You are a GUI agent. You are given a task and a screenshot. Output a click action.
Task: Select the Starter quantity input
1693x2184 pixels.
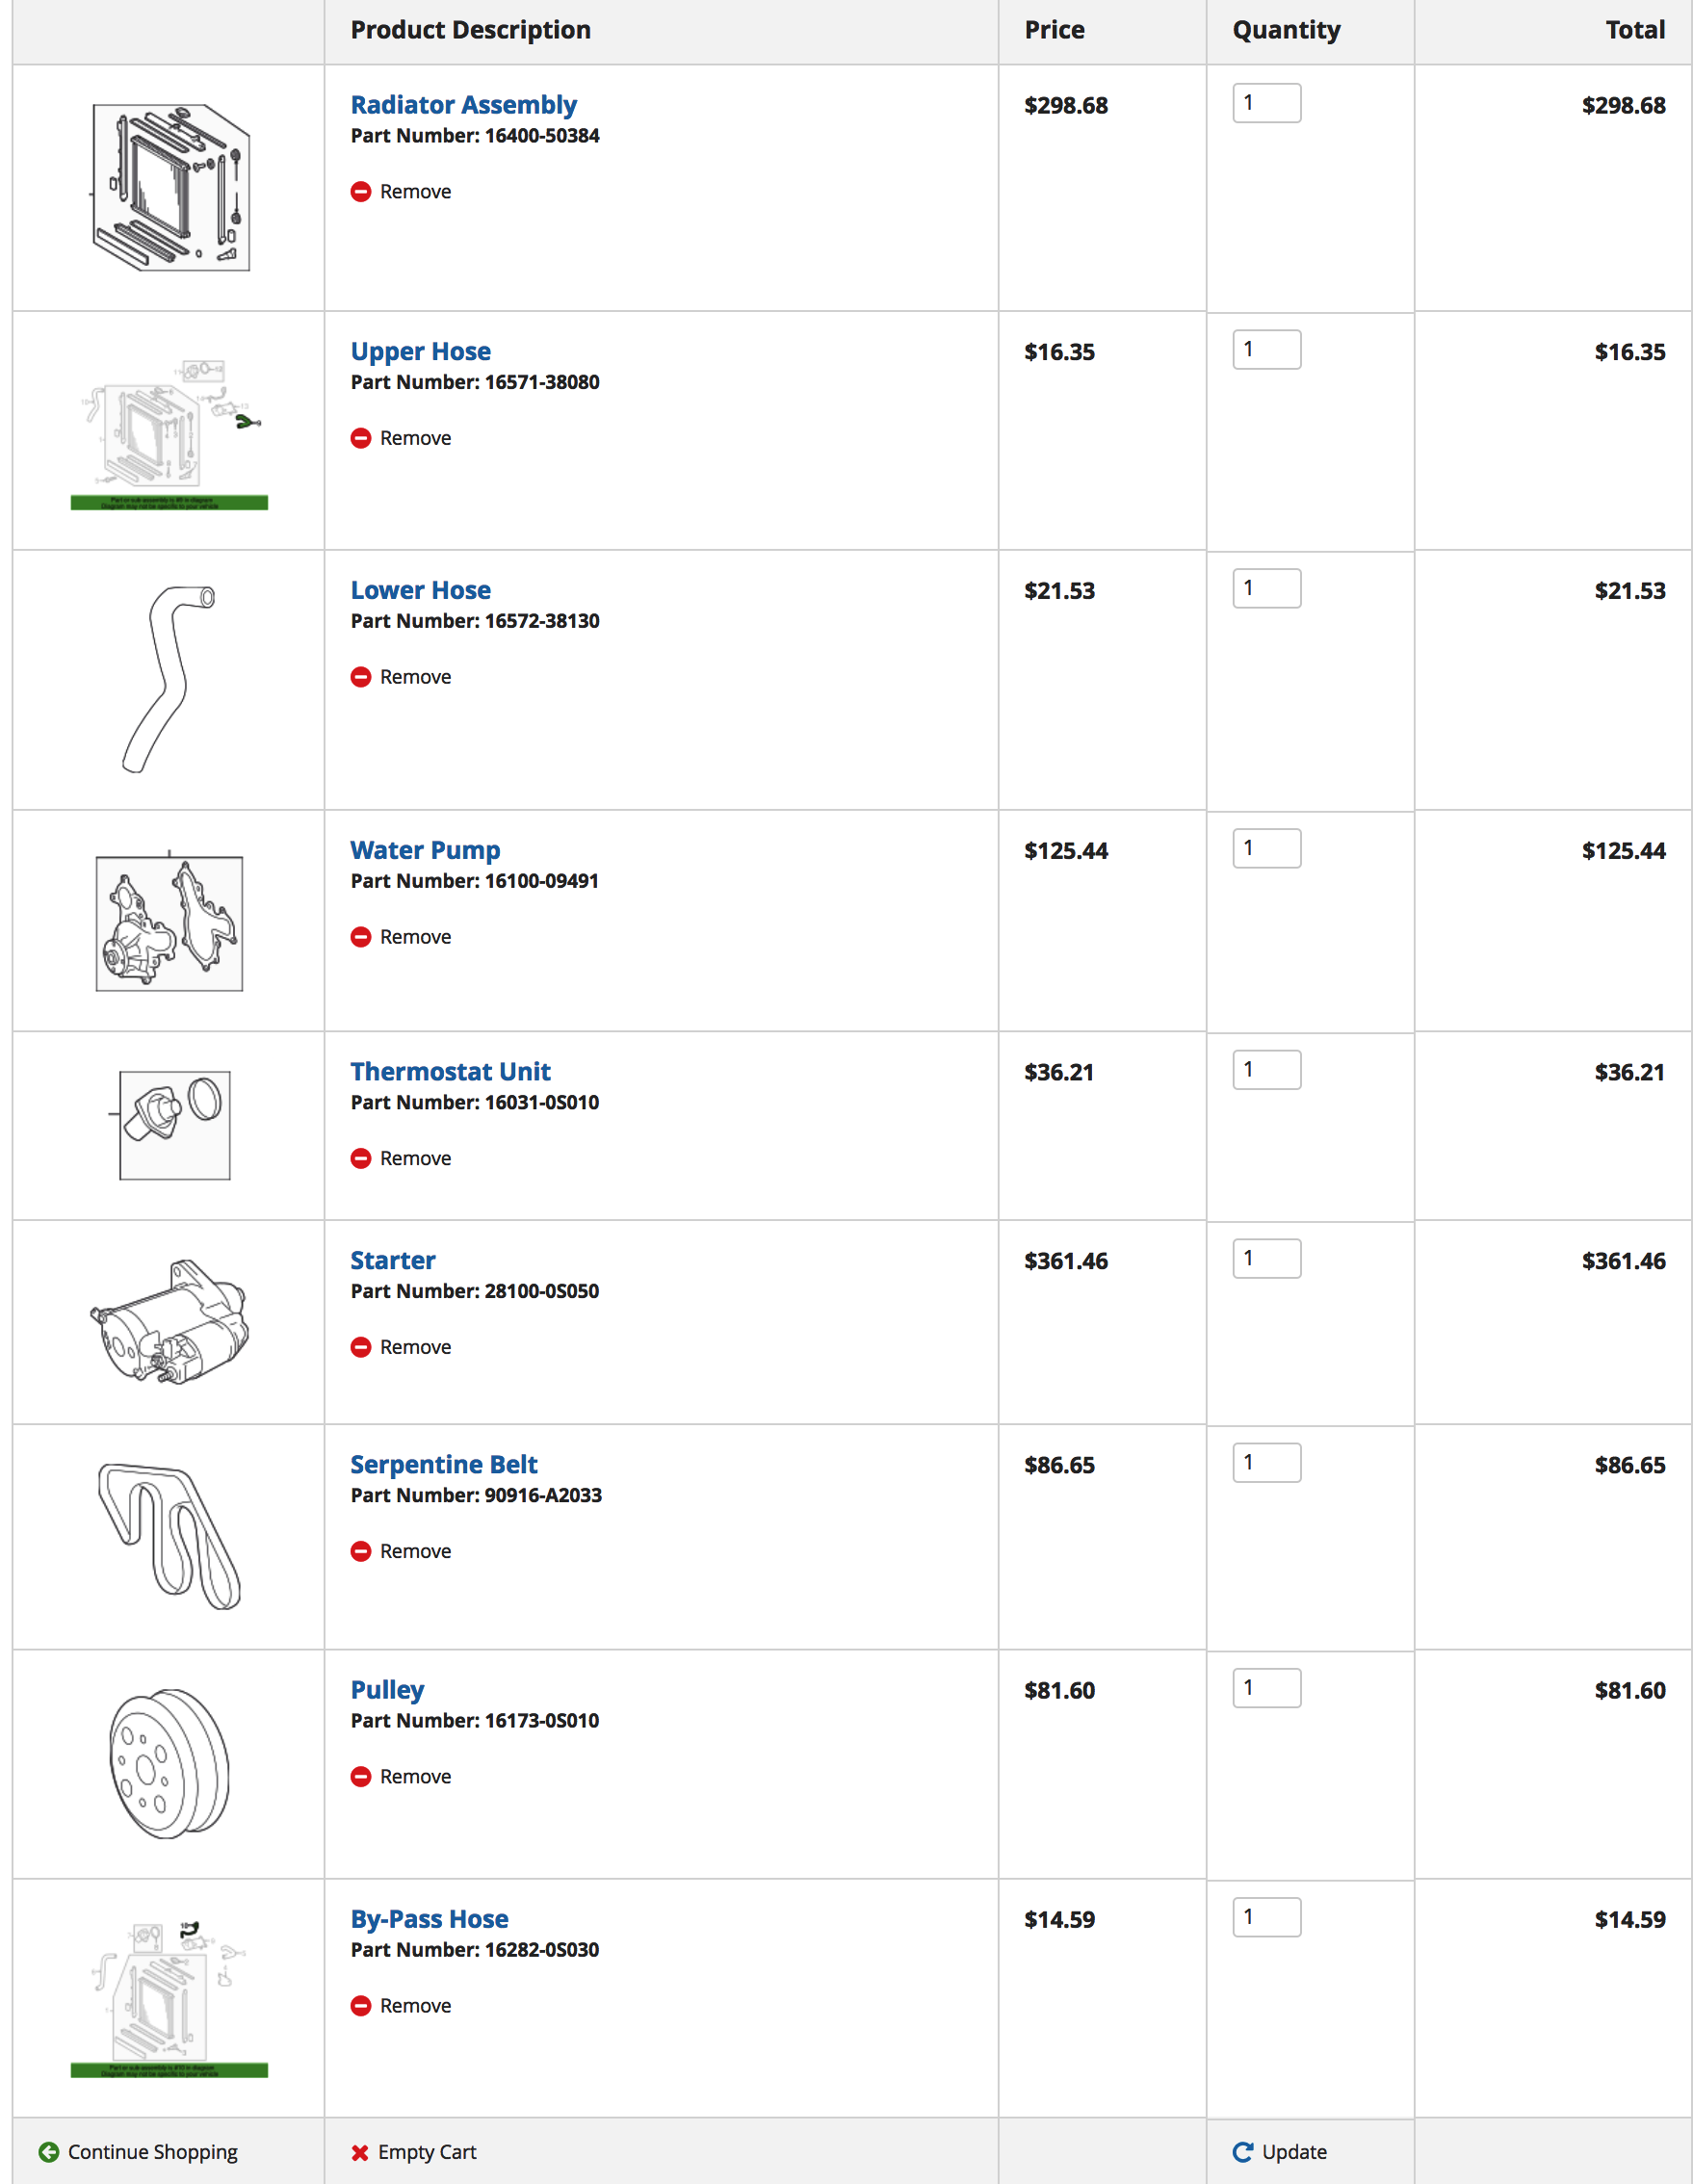click(x=1266, y=1259)
